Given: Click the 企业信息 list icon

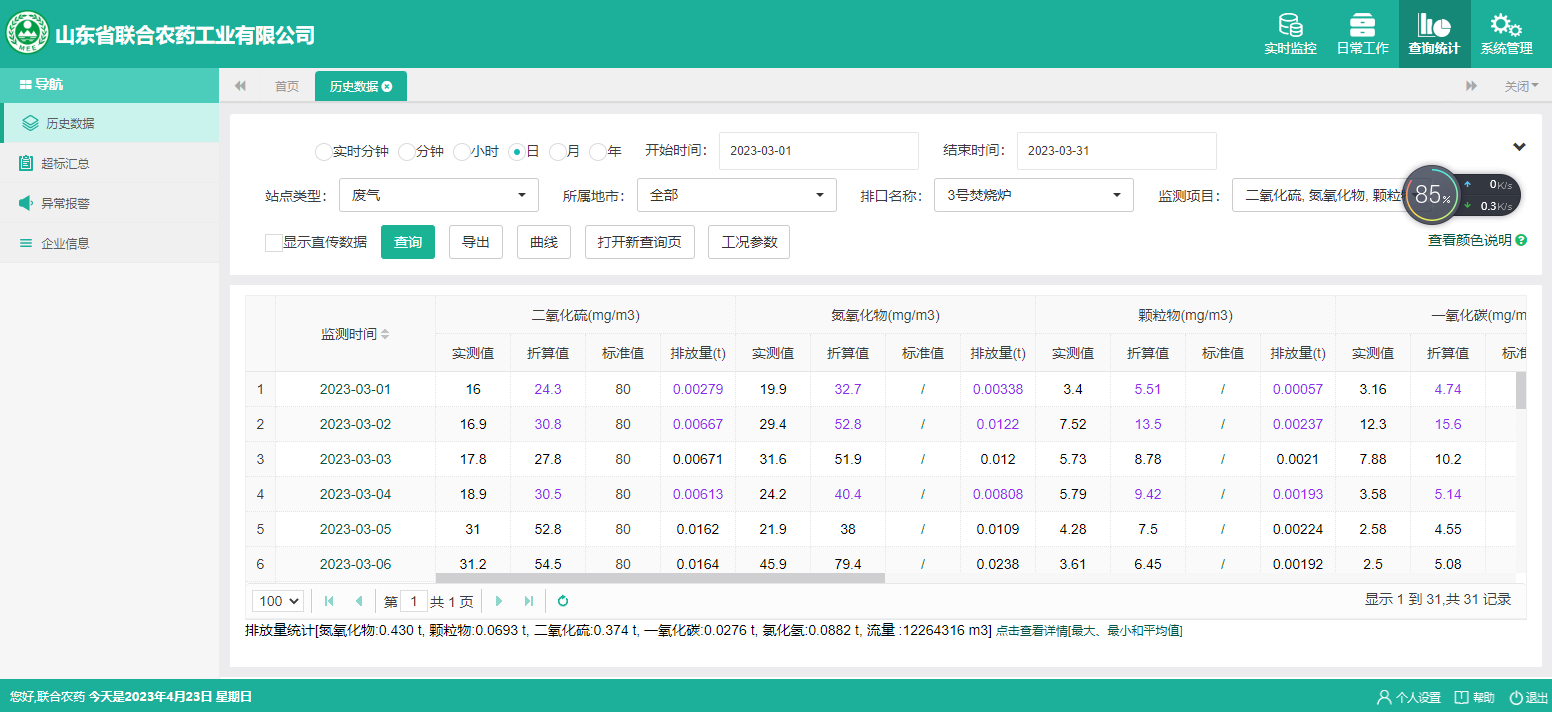Looking at the screenshot, I should coord(26,243).
